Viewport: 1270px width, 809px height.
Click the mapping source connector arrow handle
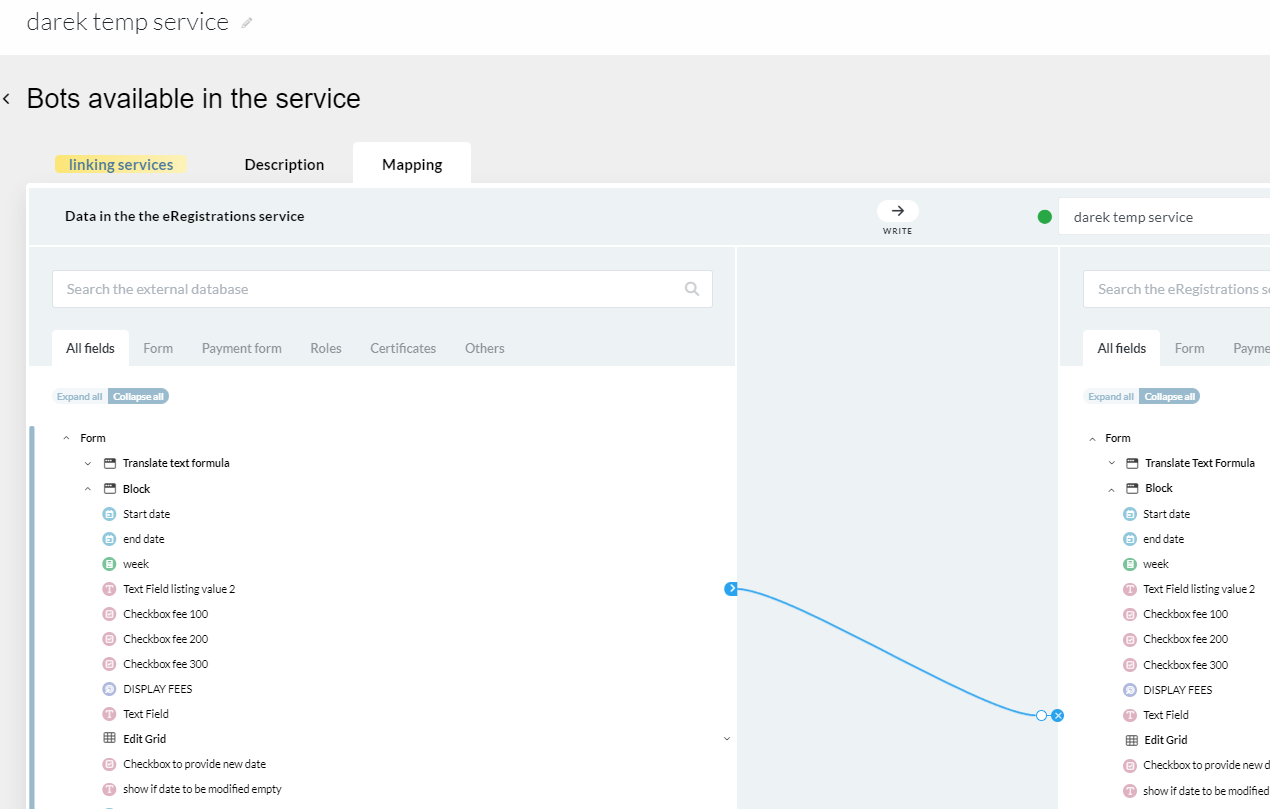tap(731, 589)
